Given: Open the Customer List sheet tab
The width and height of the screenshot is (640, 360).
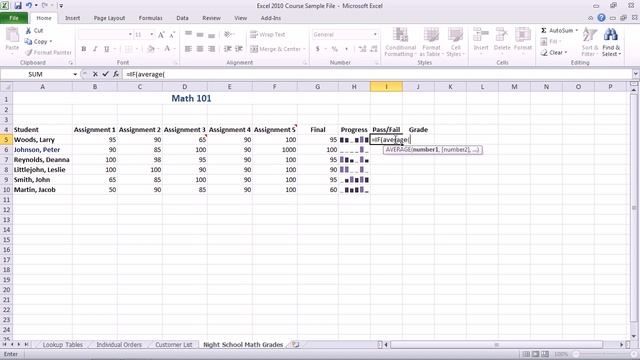Looking at the screenshot, I should tap(174, 345).
